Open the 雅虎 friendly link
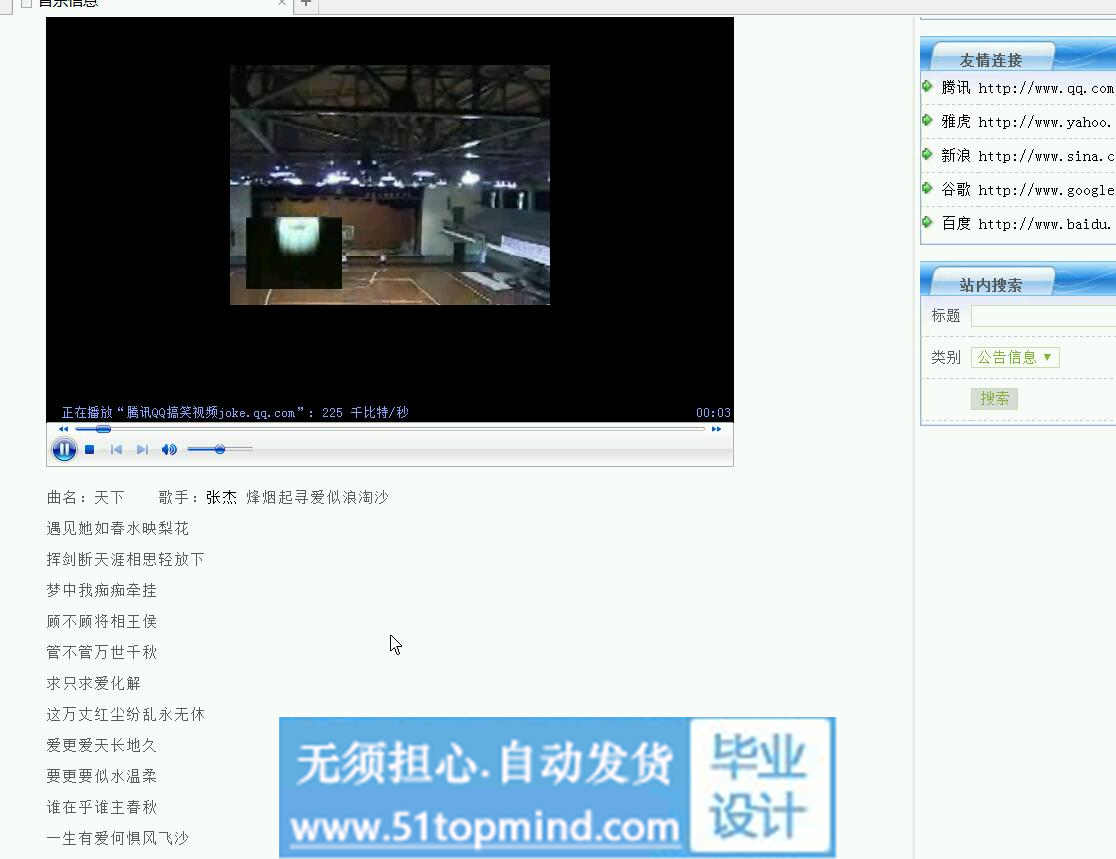Screen dimensions: 1116x859 pos(1027,122)
